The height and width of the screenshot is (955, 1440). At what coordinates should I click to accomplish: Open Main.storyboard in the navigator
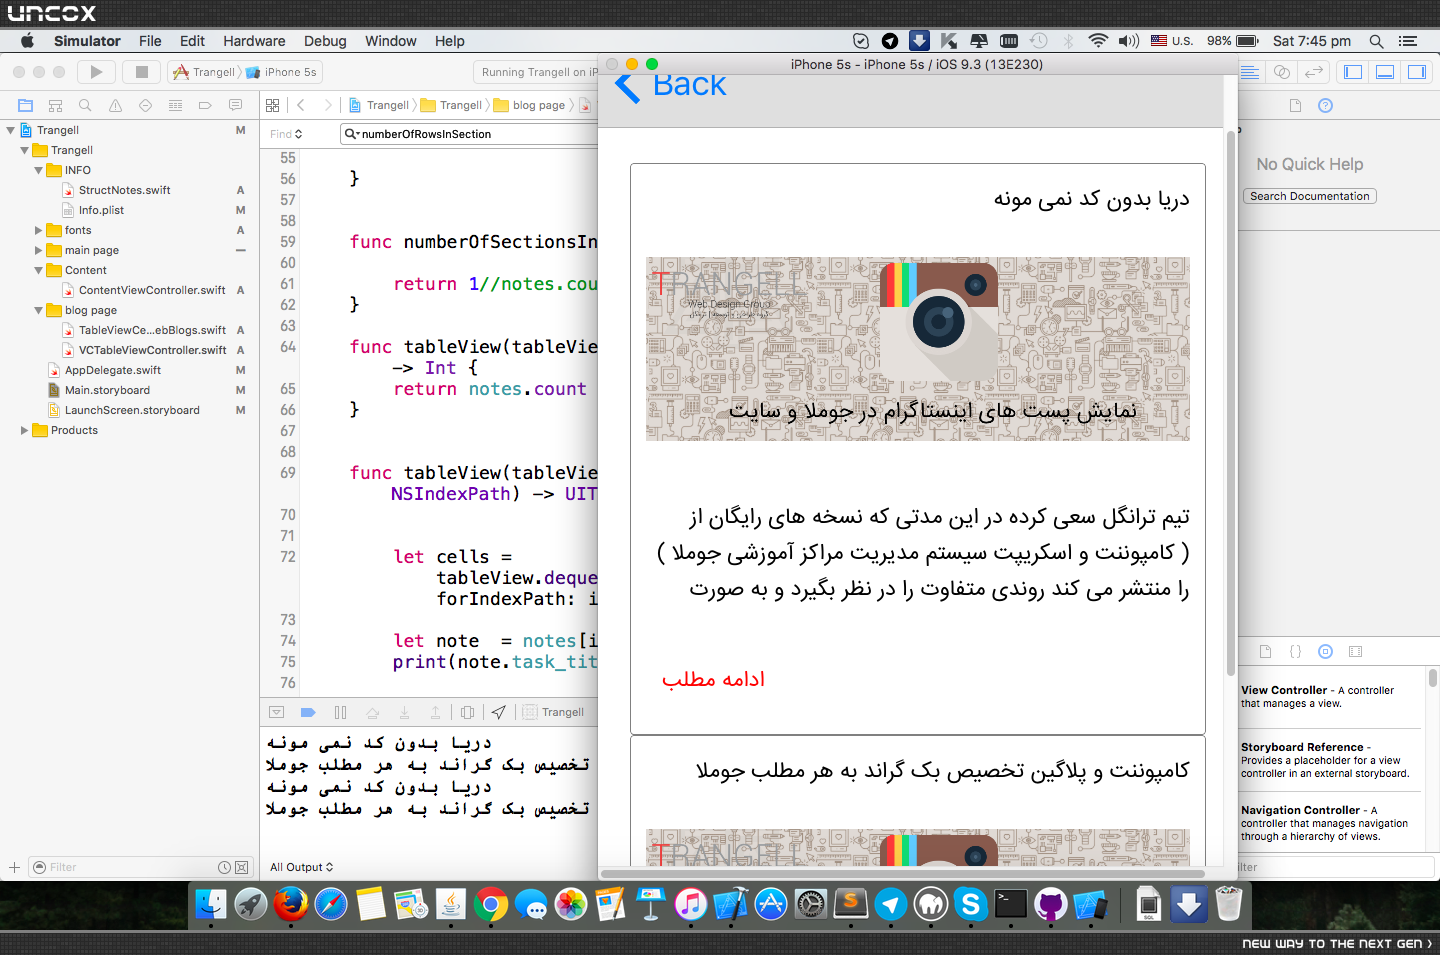[x=107, y=390]
